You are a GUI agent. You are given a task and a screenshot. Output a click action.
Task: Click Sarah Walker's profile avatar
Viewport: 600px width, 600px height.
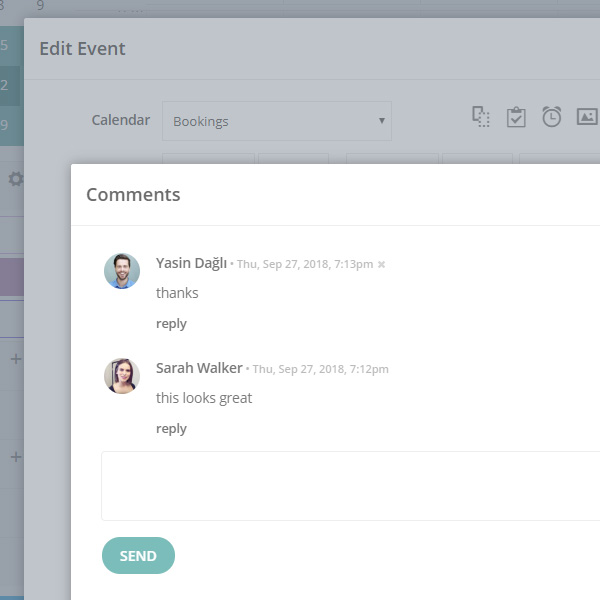click(122, 376)
